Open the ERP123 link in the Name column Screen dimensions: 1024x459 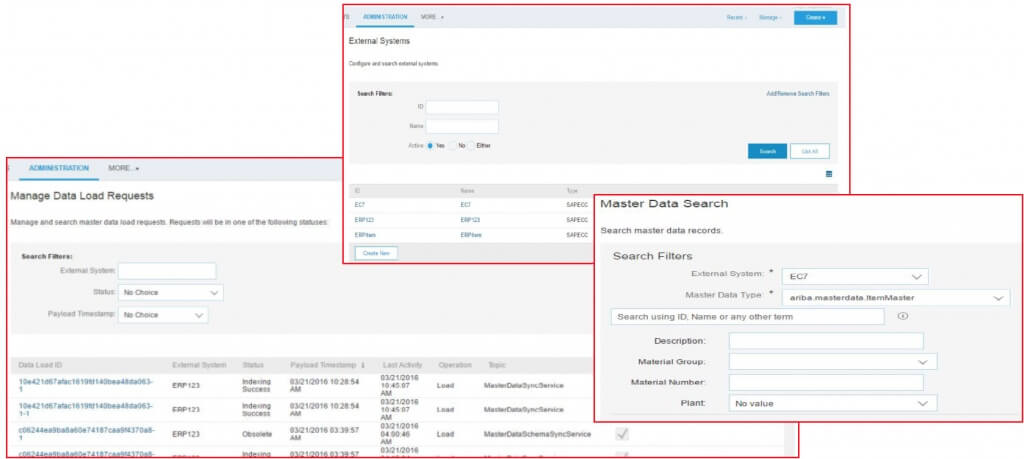coord(470,220)
